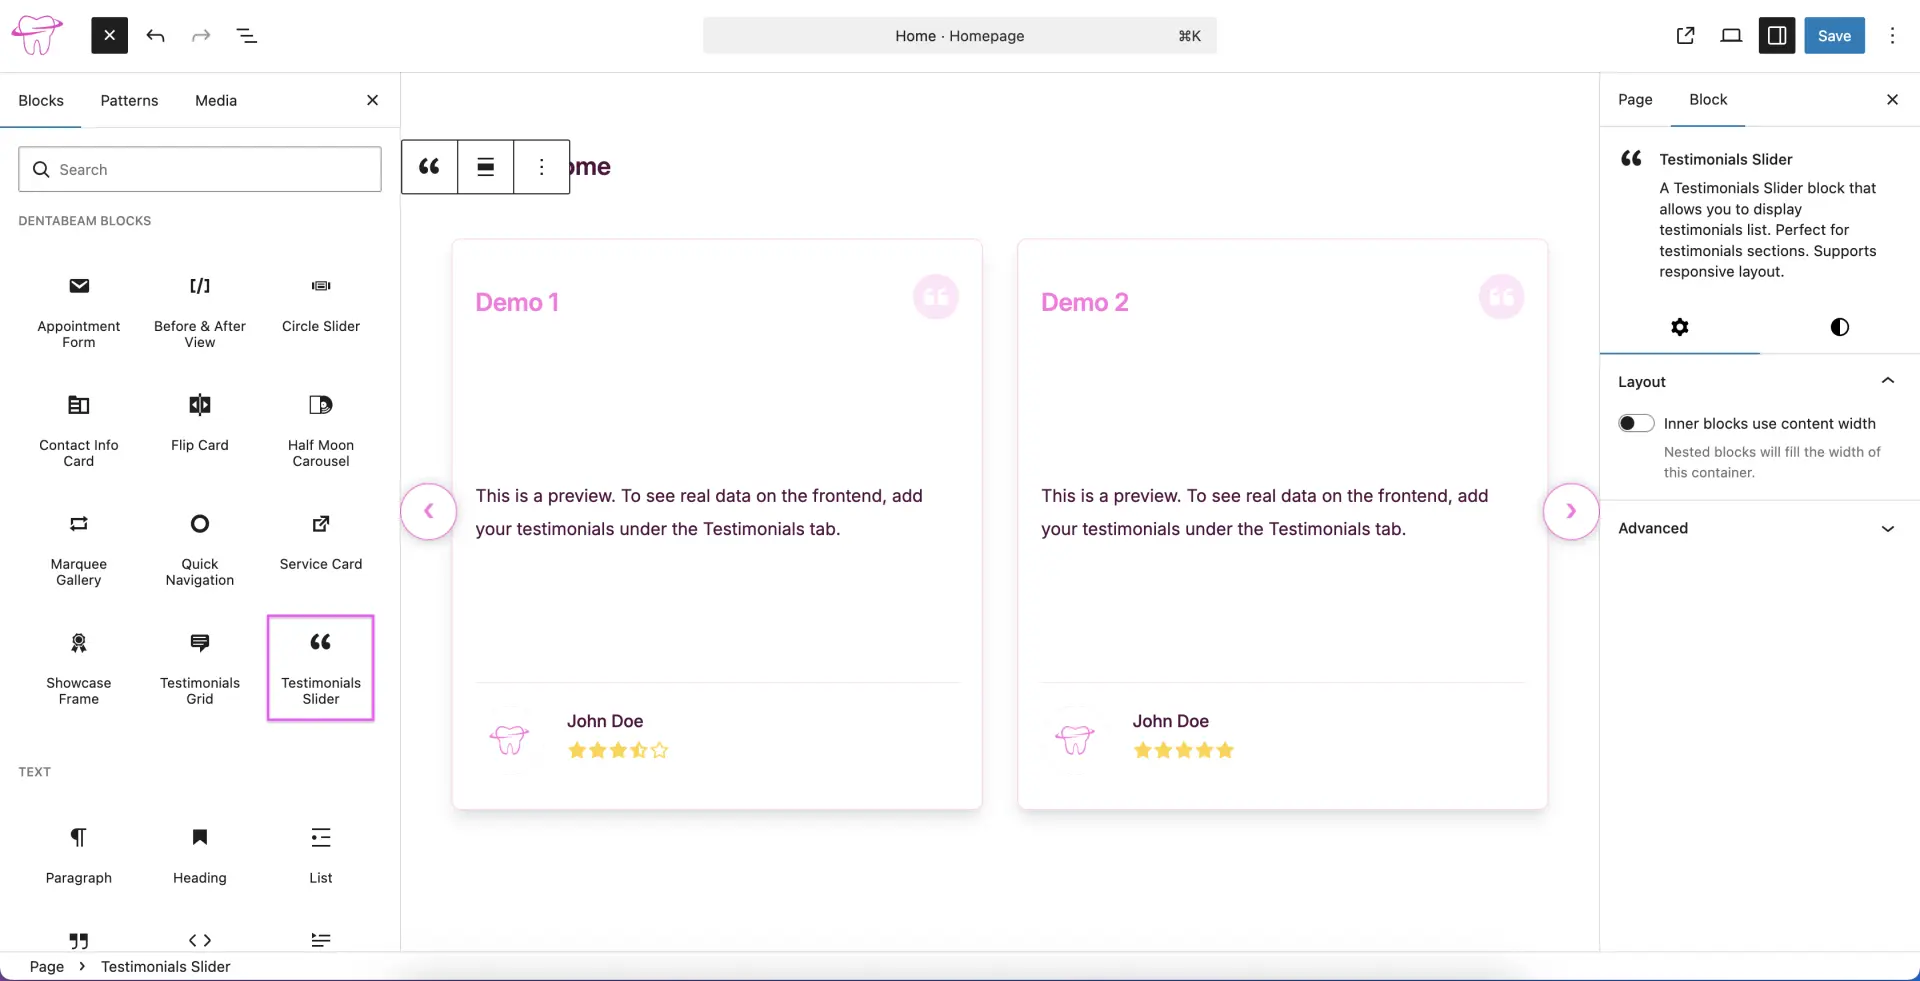Click the Demo 1 card star rating

[618, 750]
